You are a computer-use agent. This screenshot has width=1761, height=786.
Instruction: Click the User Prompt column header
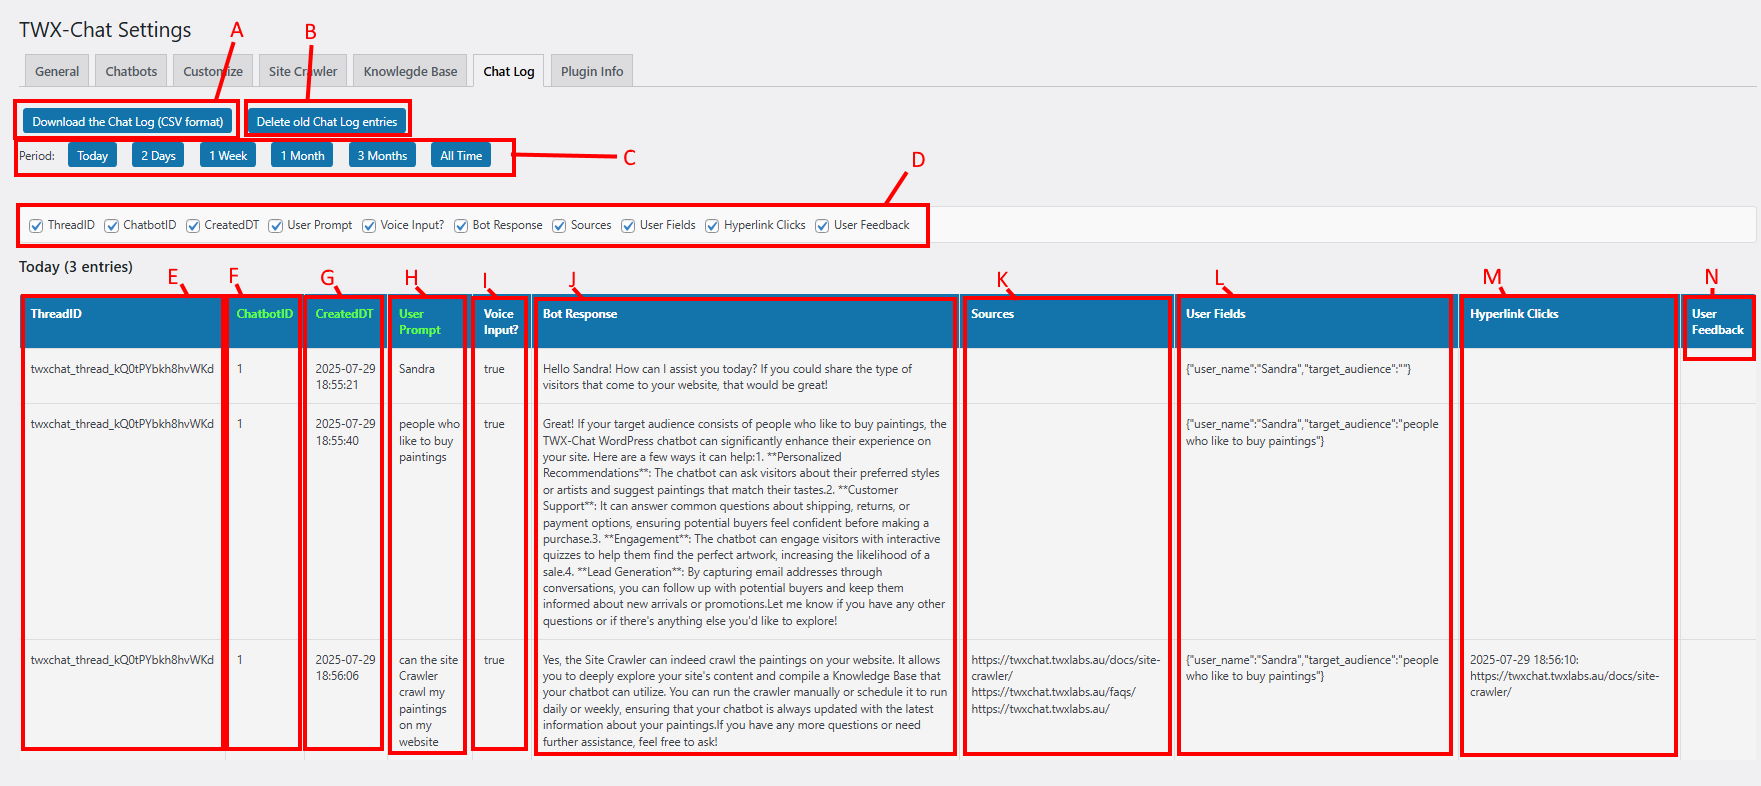coord(419,321)
